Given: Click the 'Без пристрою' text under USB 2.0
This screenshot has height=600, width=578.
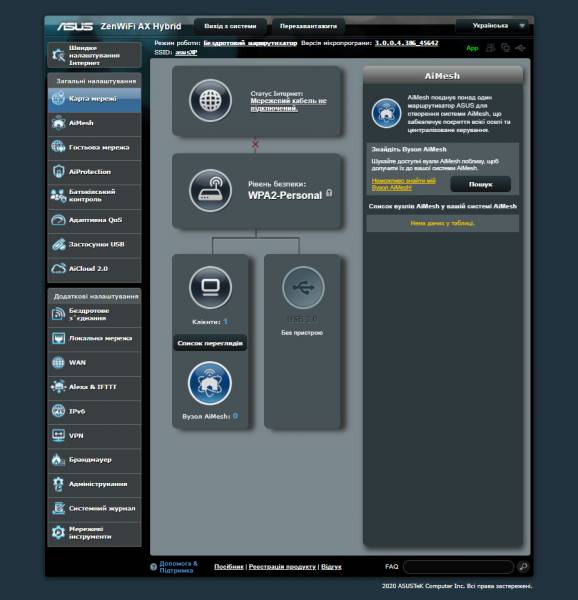Looking at the screenshot, I should click(302, 333).
